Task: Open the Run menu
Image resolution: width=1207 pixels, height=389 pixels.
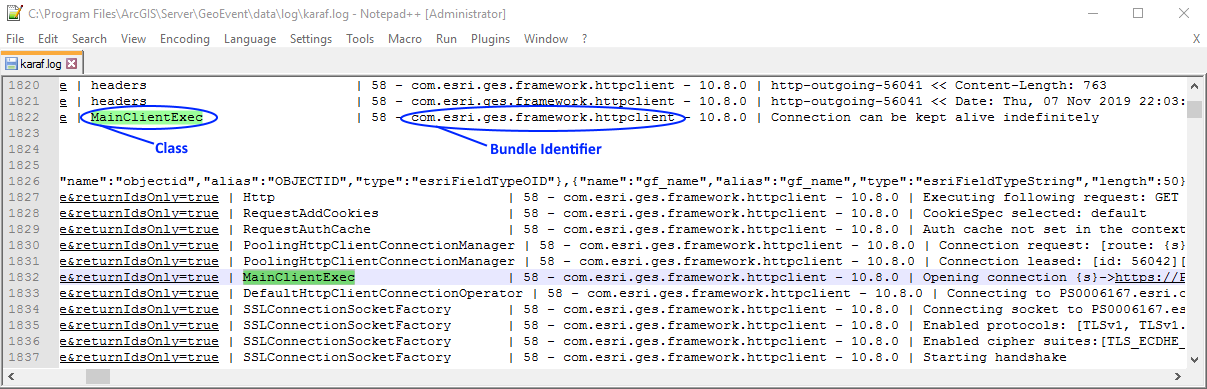Action: point(447,39)
